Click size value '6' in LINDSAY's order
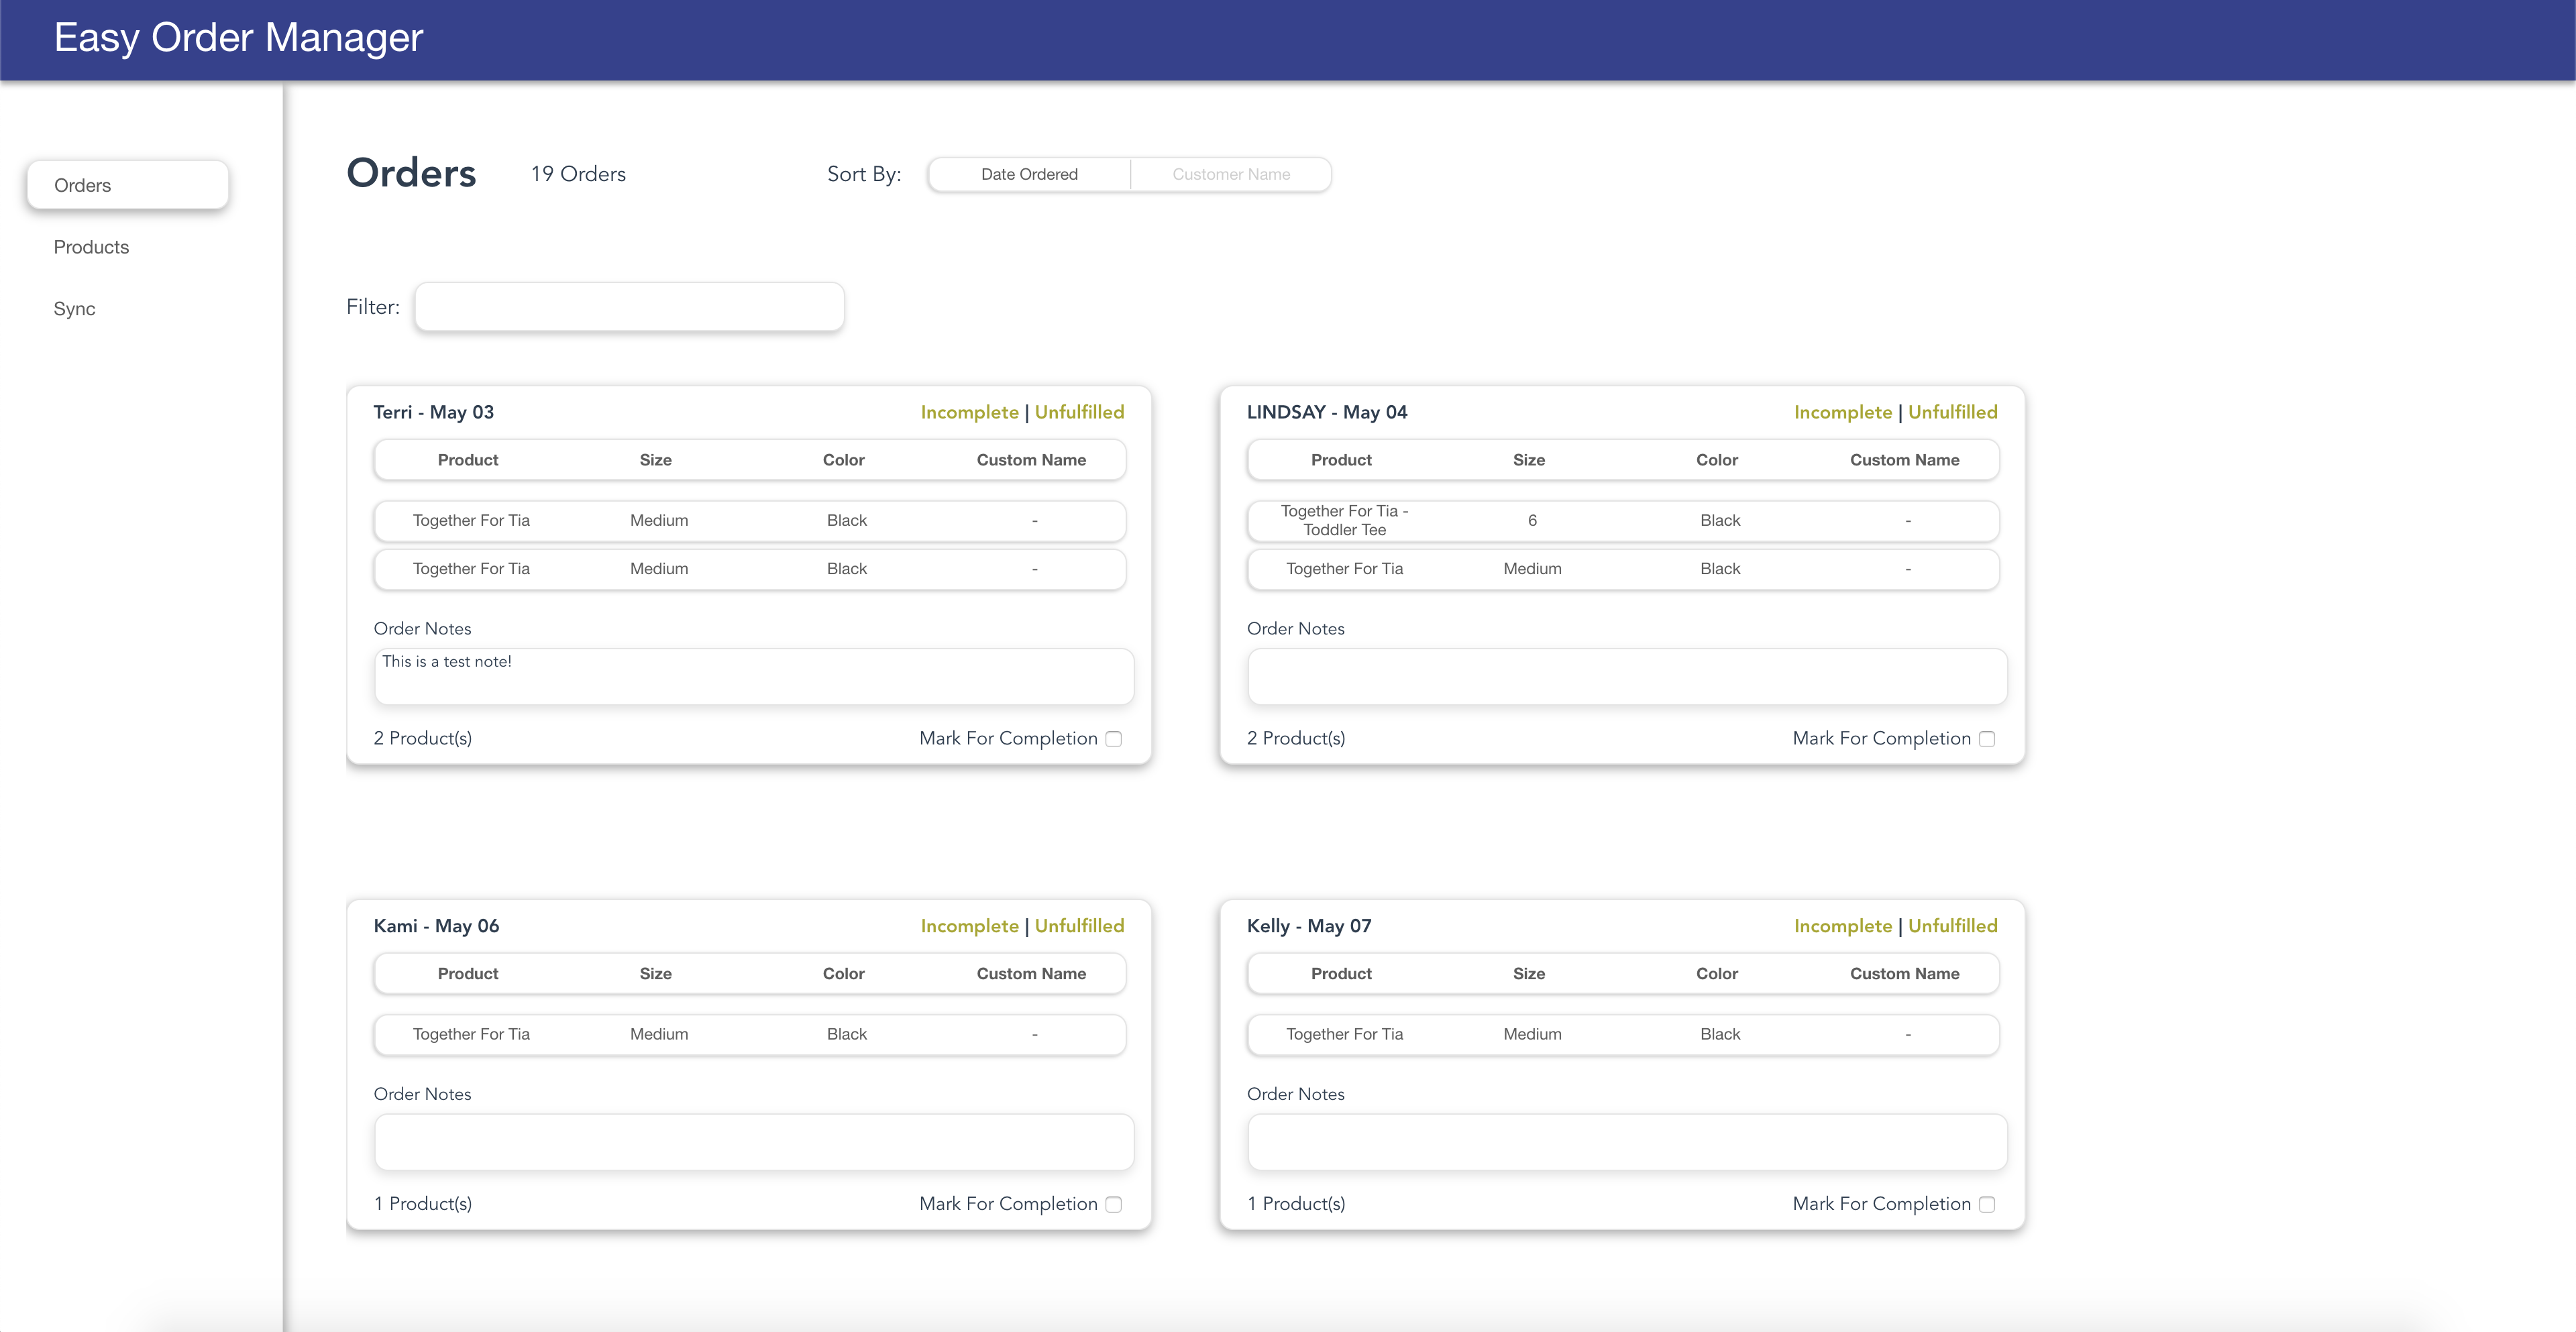Viewport: 2576px width, 1332px height. click(1532, 521)
